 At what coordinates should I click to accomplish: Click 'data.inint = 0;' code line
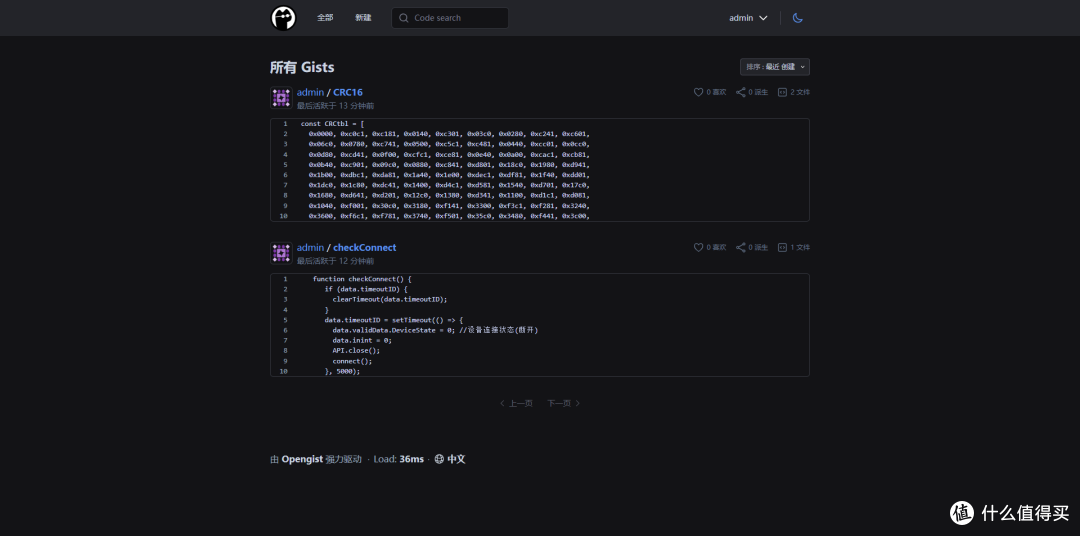pyautogui.click(x=362, y=340)
